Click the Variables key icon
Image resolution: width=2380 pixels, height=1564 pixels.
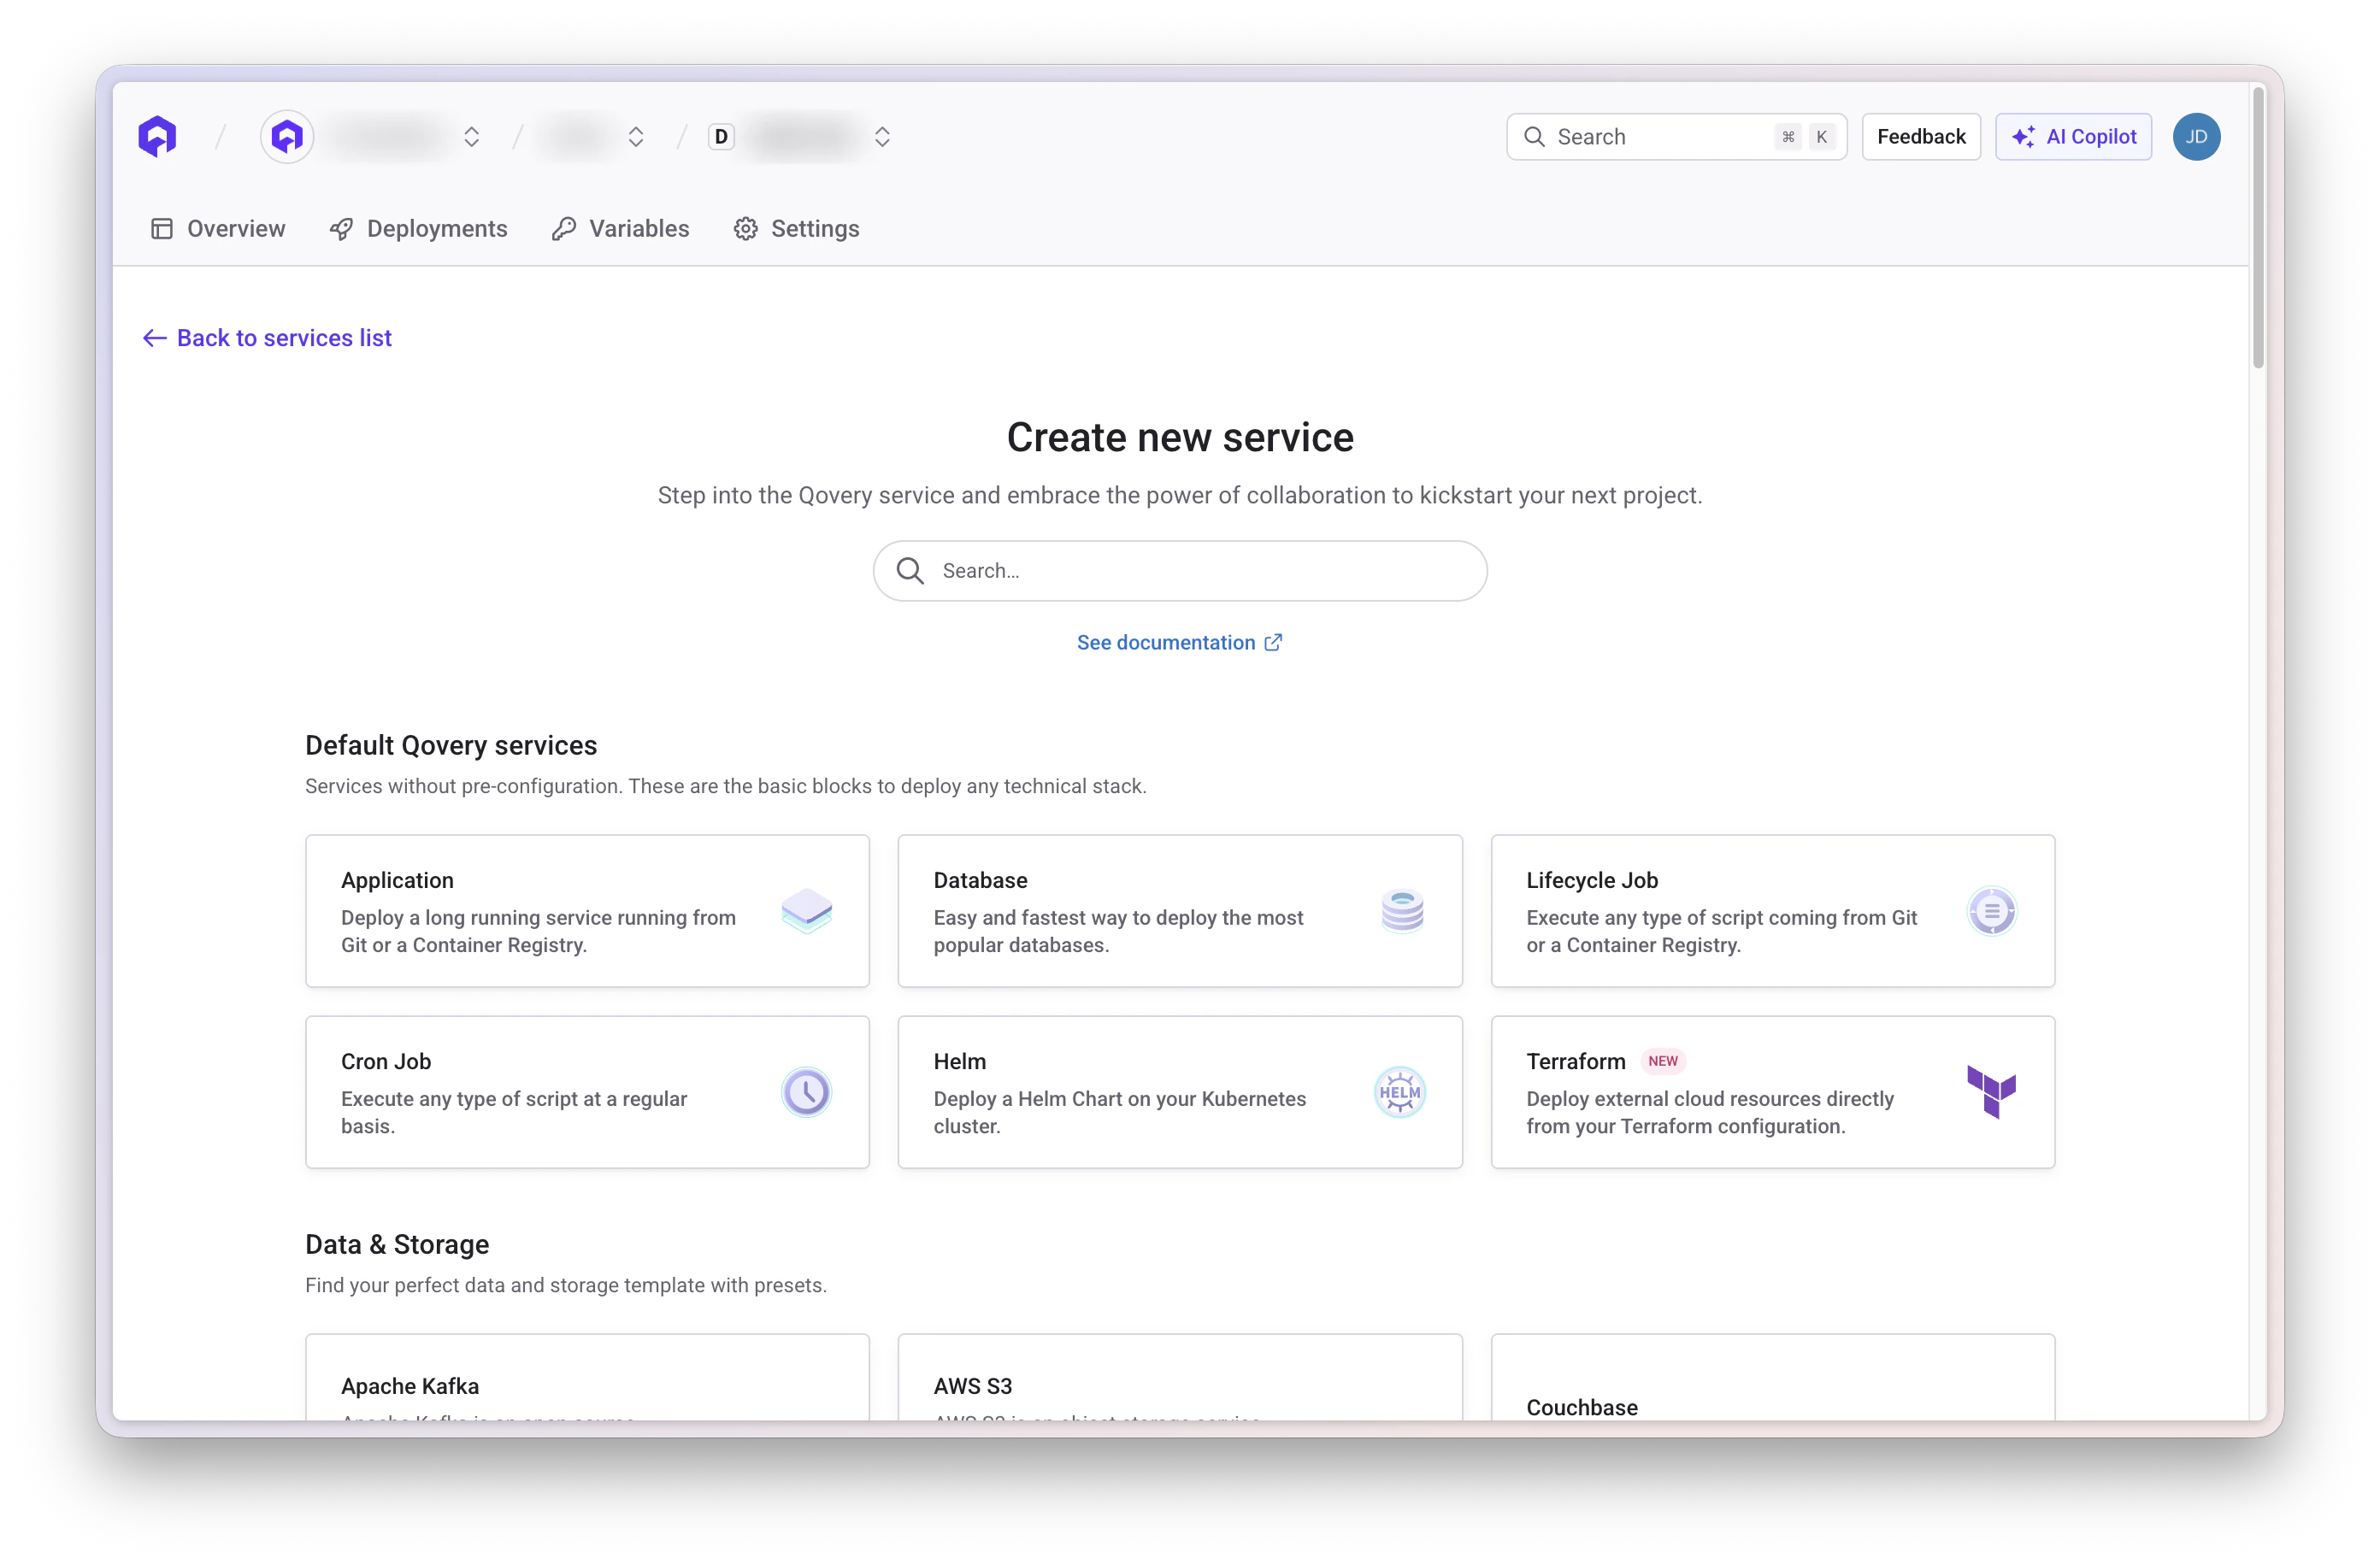[x=564, y=229]
